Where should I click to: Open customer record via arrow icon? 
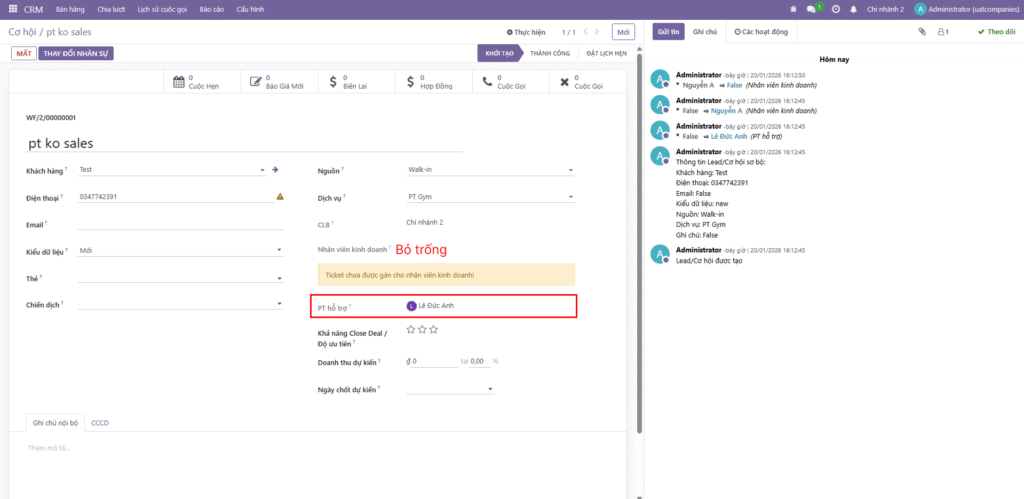click(x=275, y=170)
